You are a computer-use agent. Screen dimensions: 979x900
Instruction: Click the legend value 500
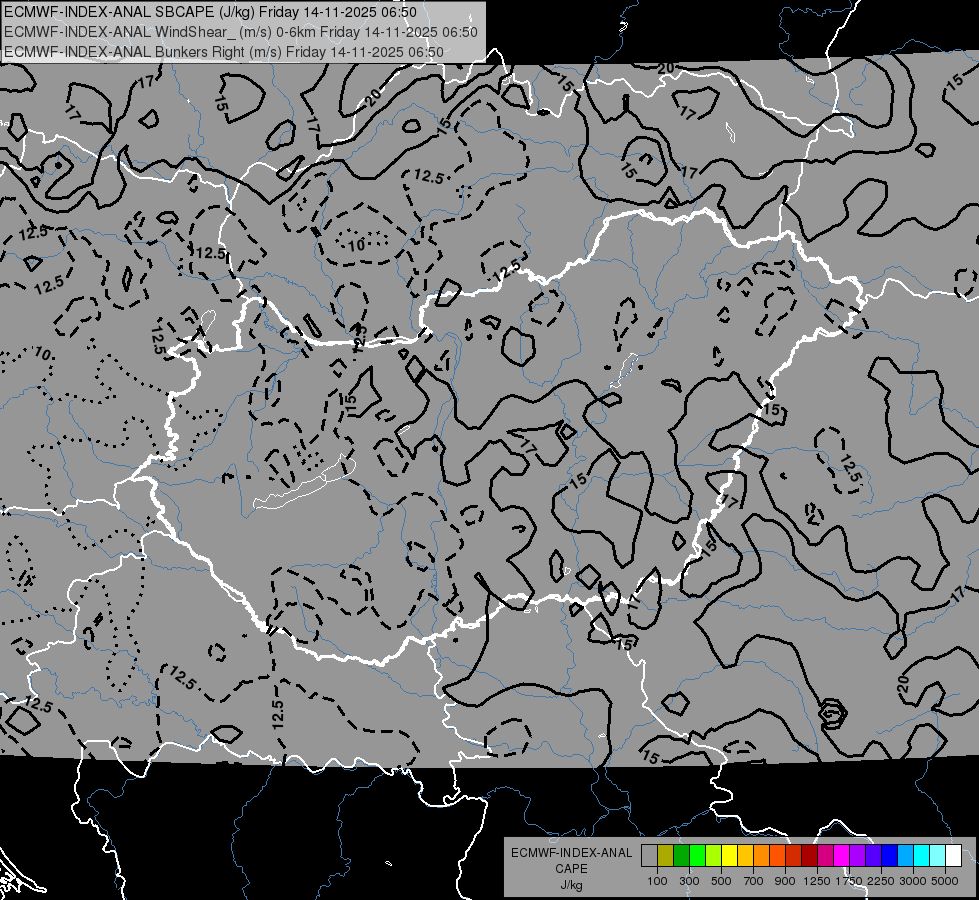click(721, 881)
